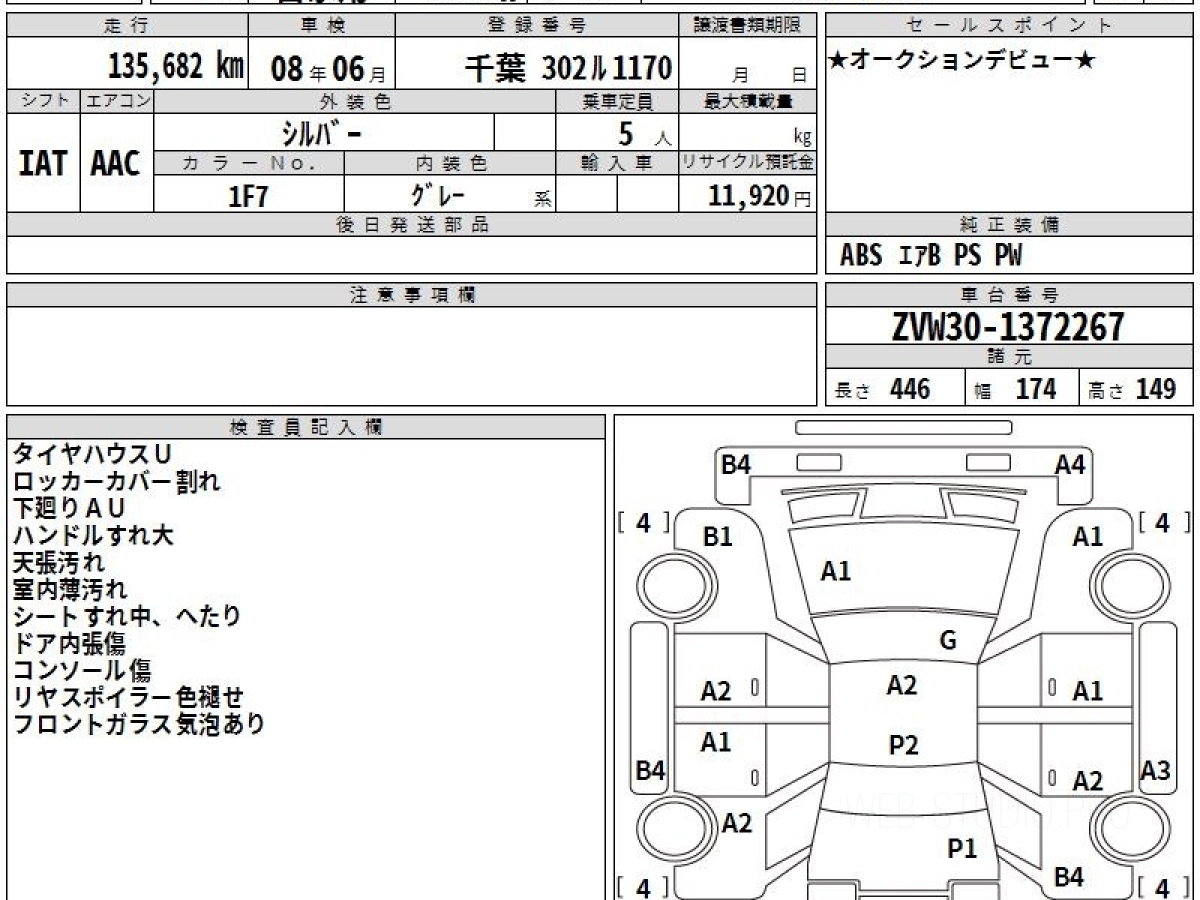Click the 検査員記入欄 header
This screenshot has width=1200, height=900.
(306, 427)
